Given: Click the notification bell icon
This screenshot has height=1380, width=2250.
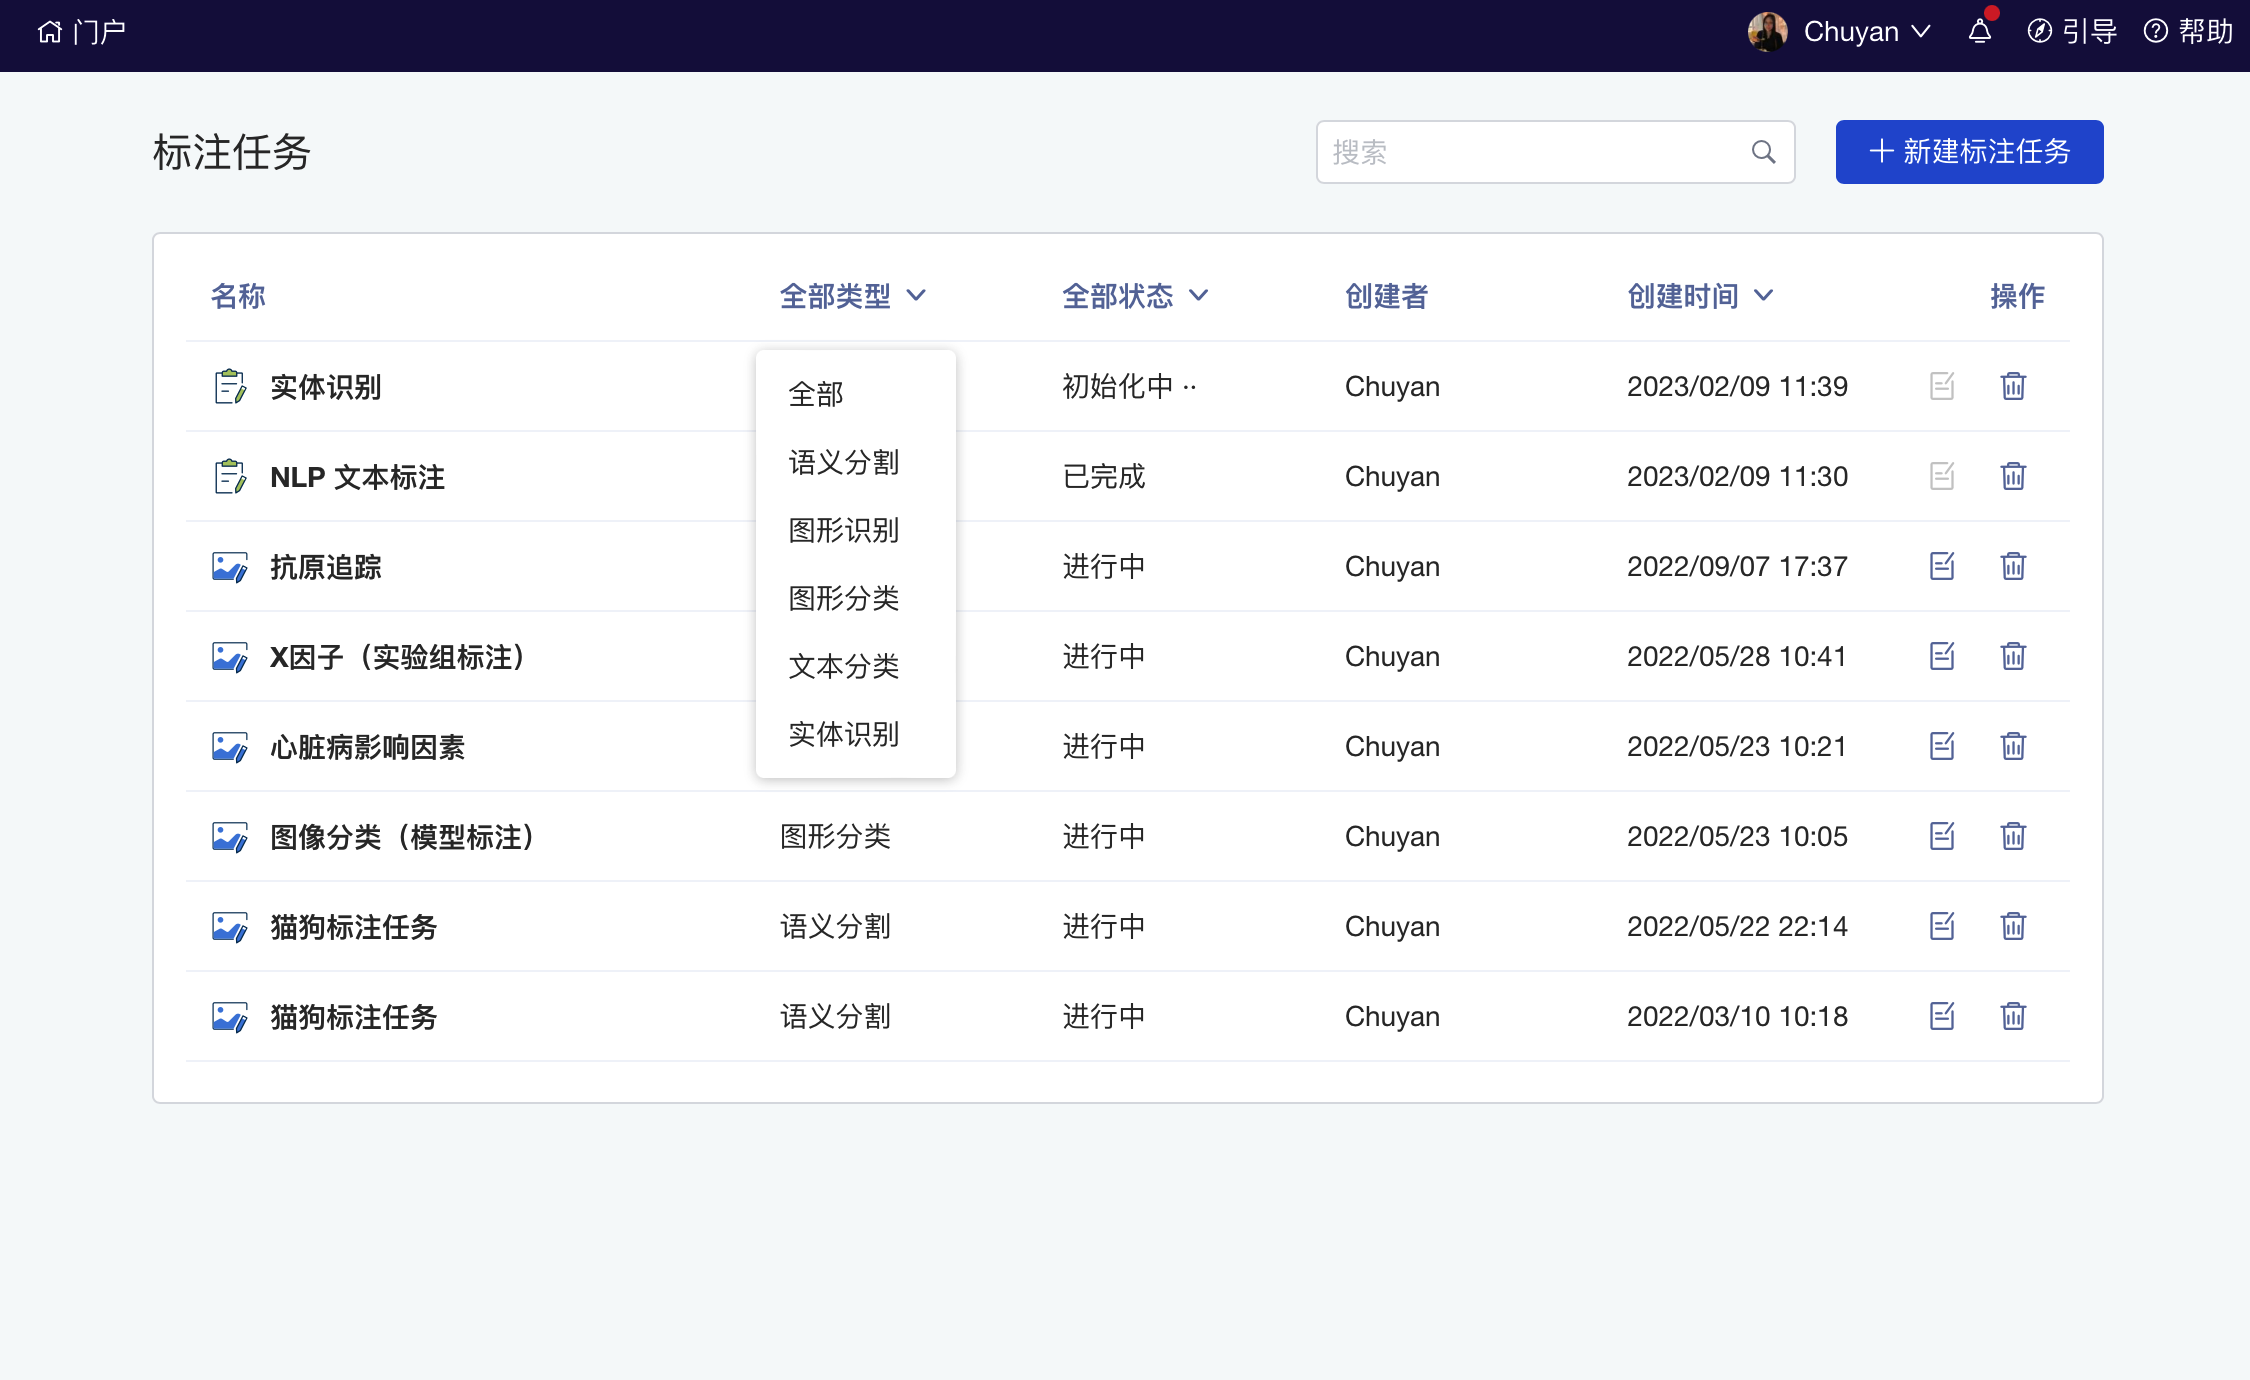Looking at the screenshot, I should (1979, 32).
